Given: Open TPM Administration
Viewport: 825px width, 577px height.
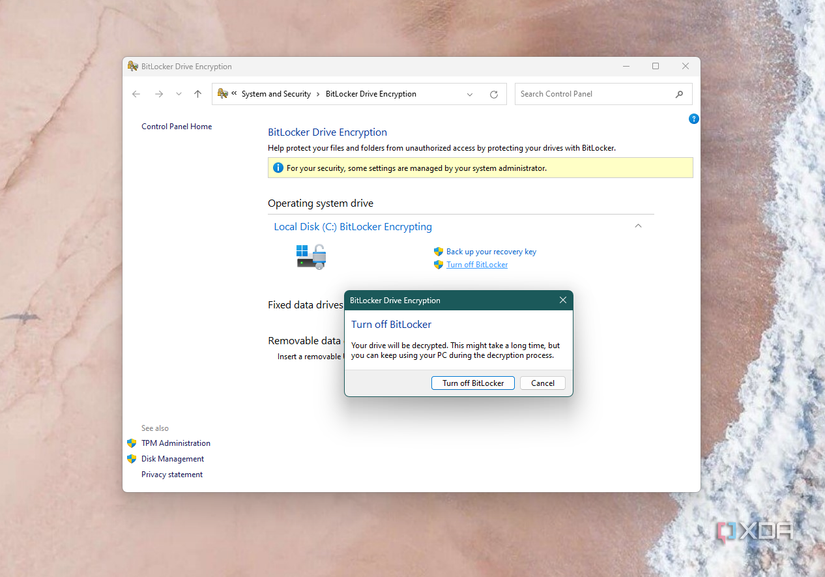Looking at the screenshot, I should pos(176,443).
